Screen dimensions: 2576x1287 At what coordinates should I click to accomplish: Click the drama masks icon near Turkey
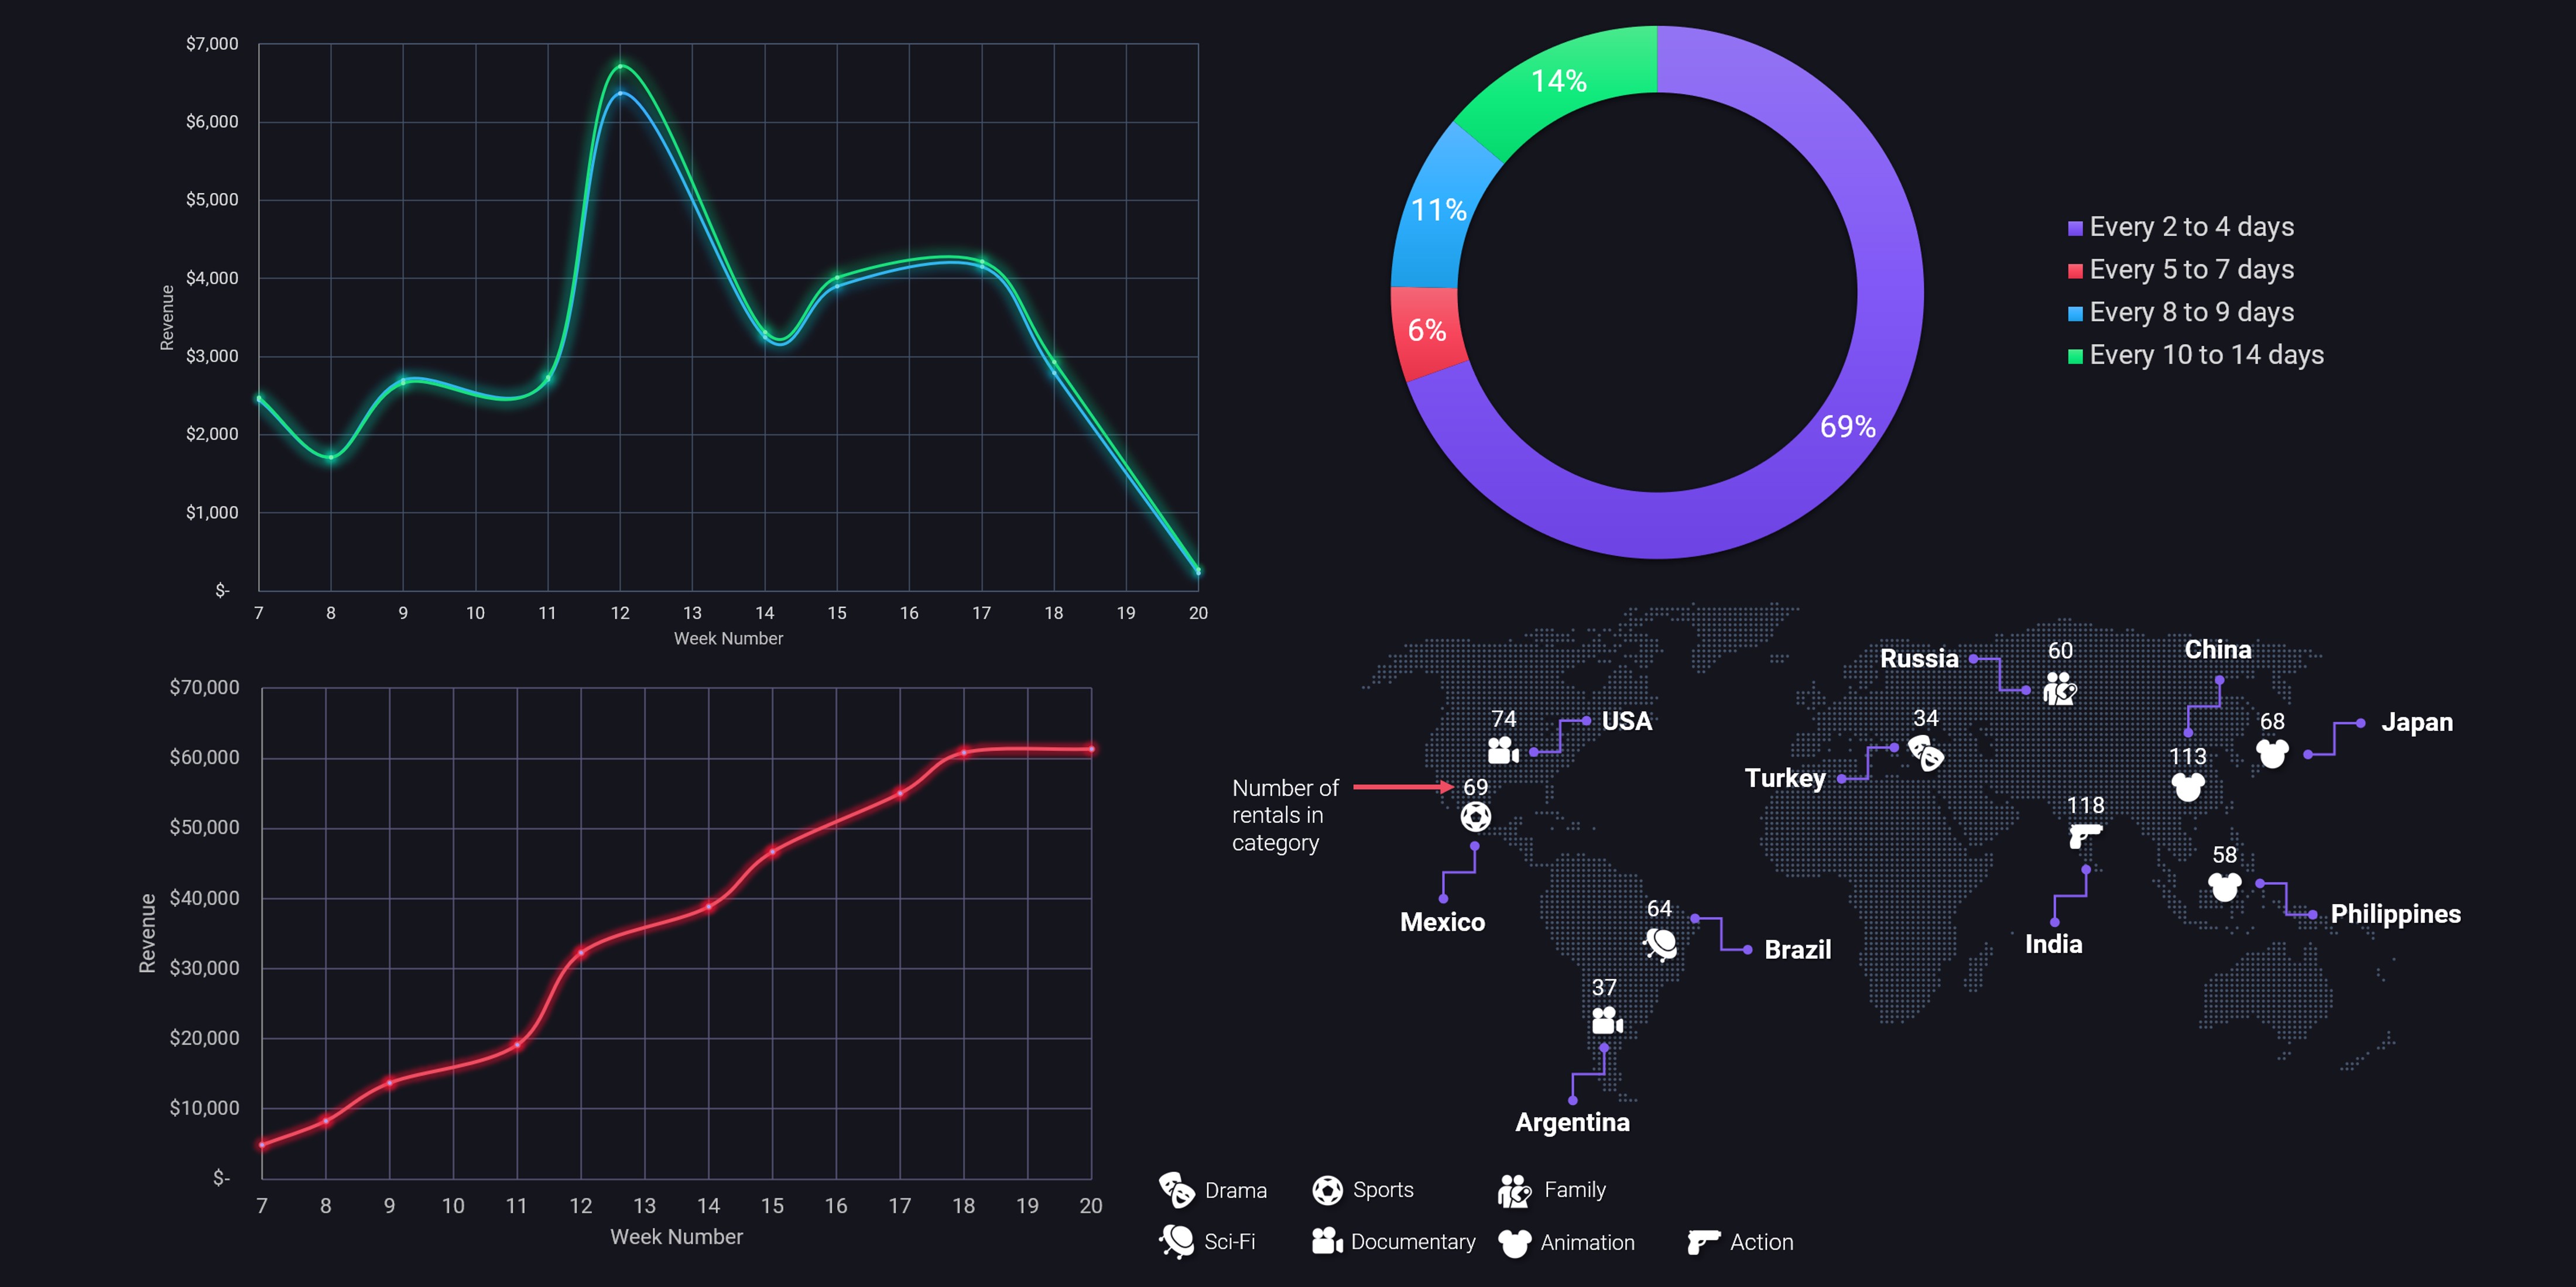pyautogui.click(x=1926, y=752)
